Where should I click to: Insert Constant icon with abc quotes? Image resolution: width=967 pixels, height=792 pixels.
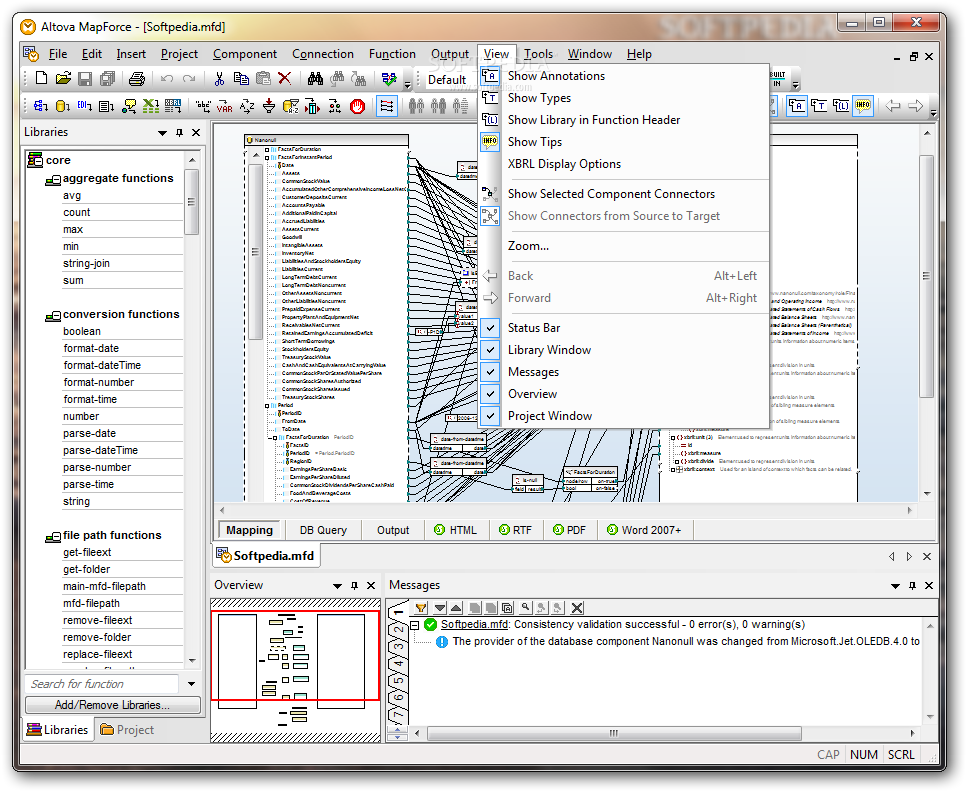coord(203,106)
